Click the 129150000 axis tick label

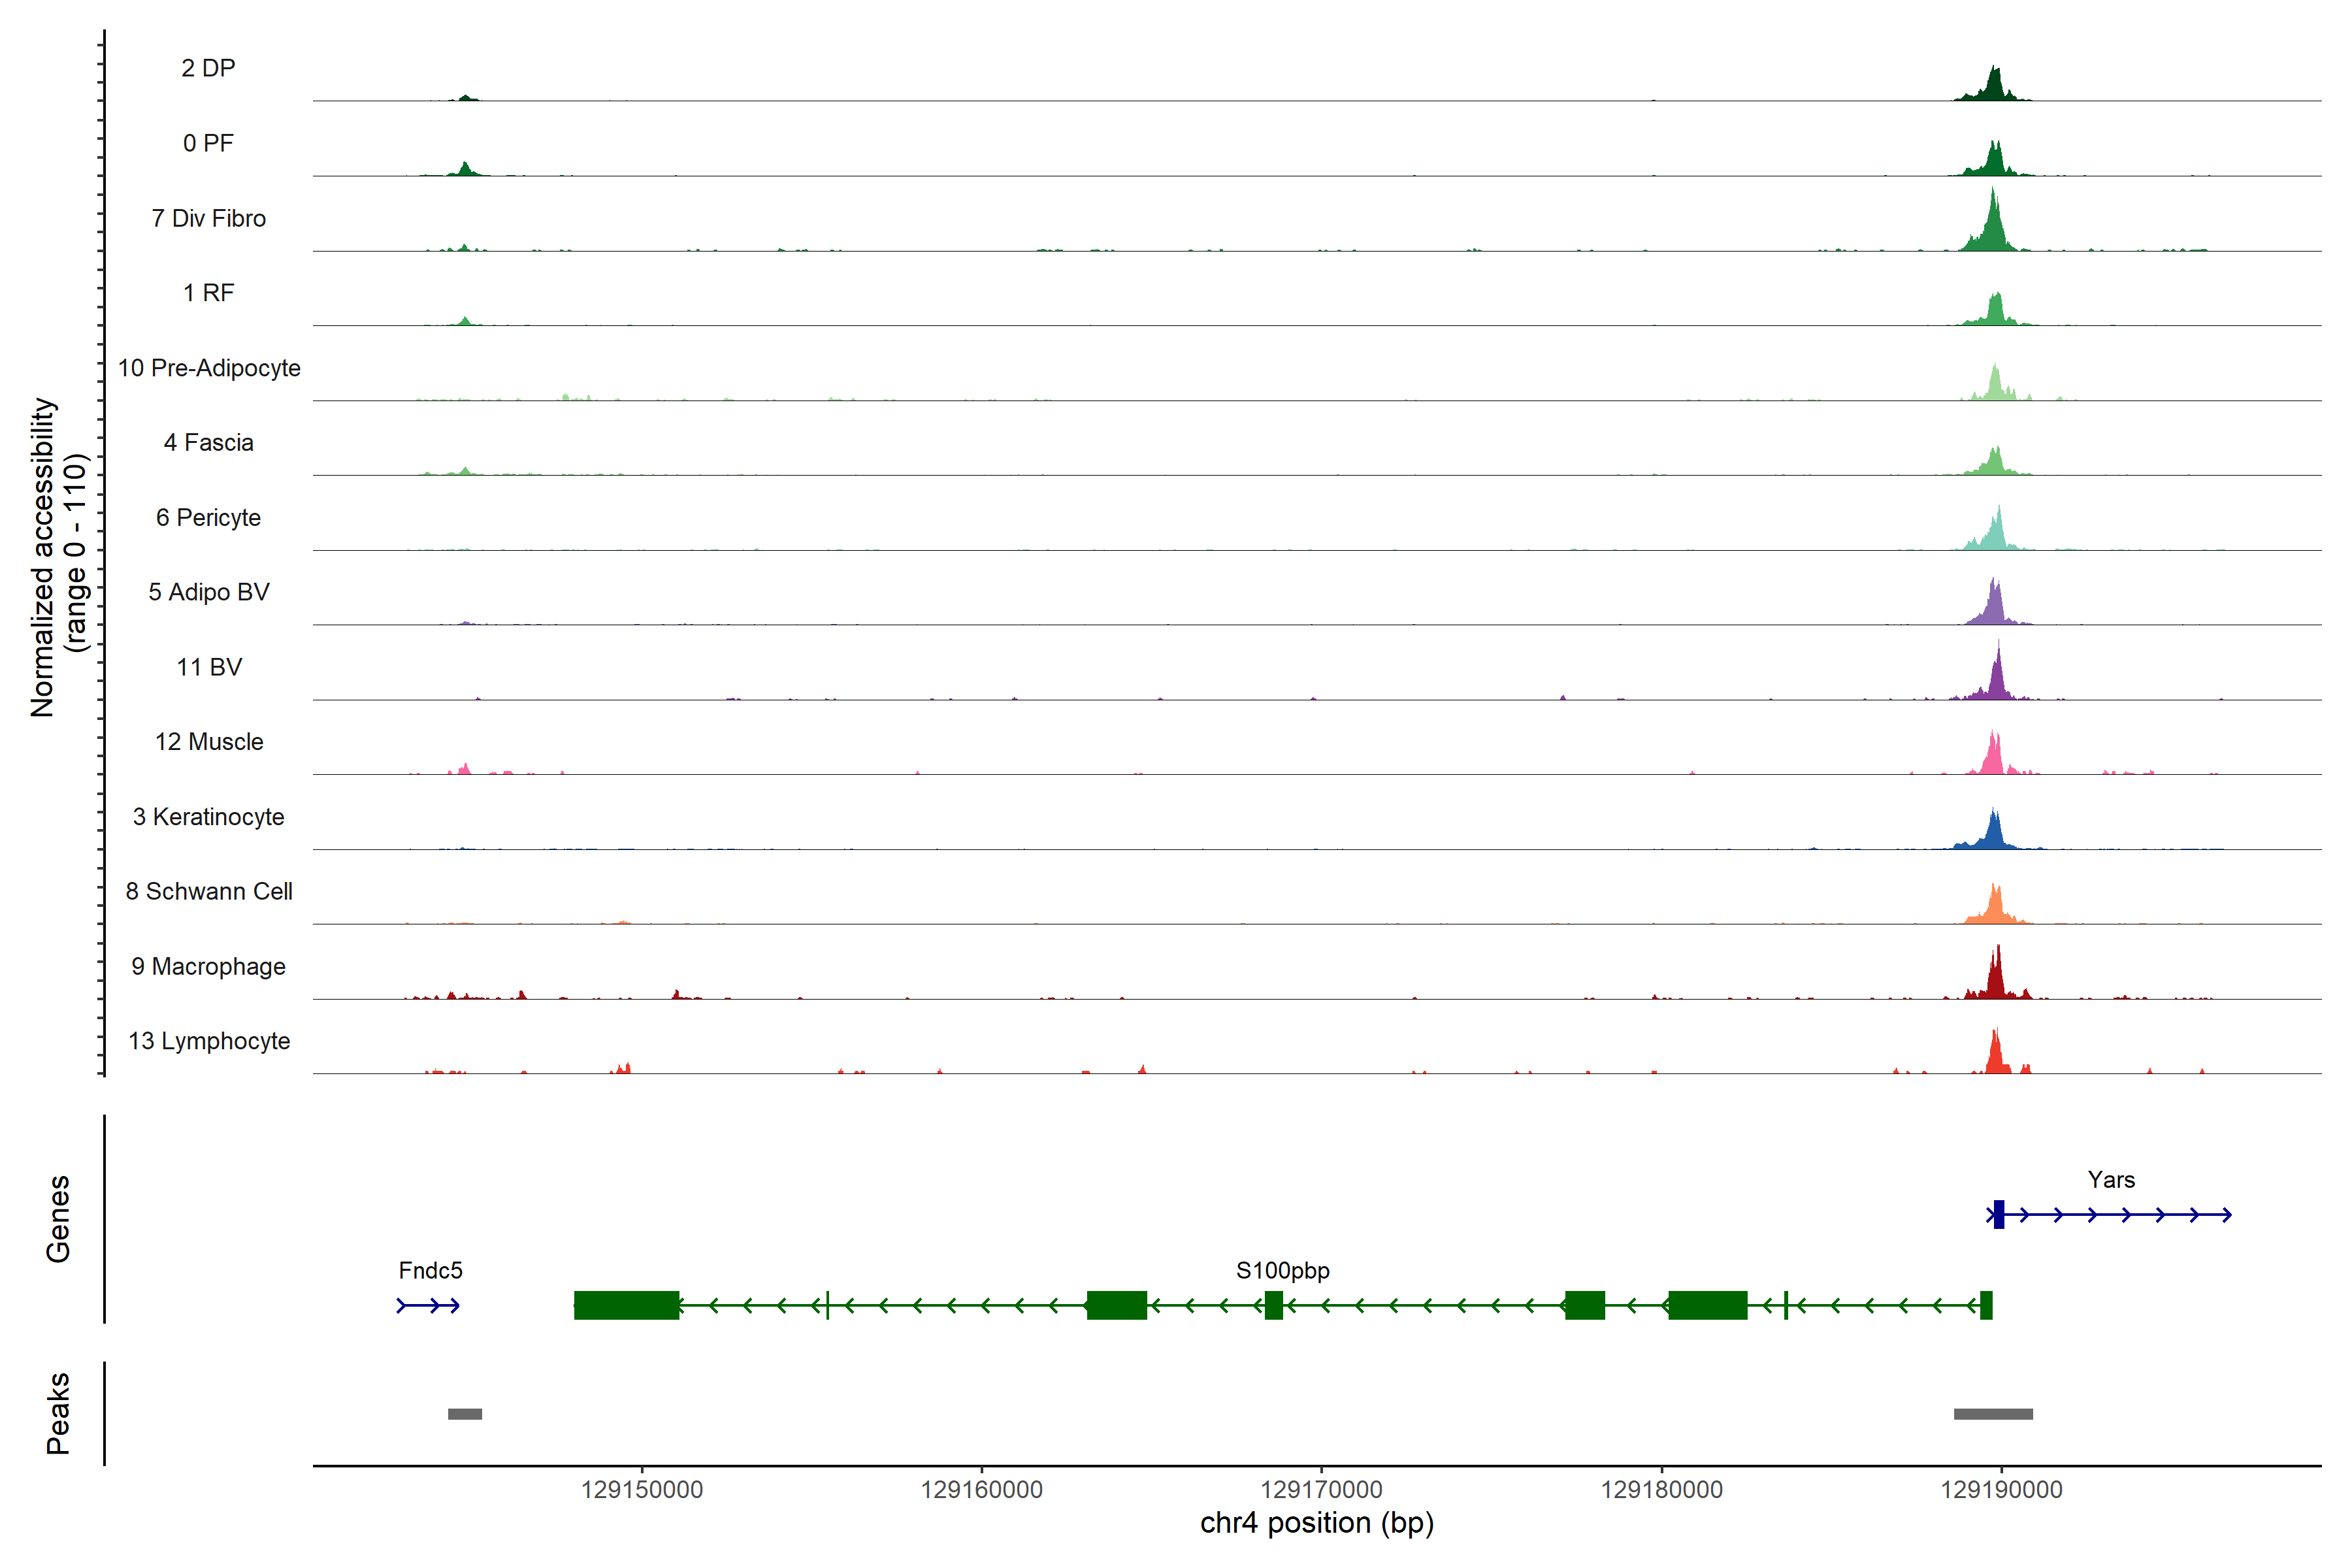pos(641,1490)
